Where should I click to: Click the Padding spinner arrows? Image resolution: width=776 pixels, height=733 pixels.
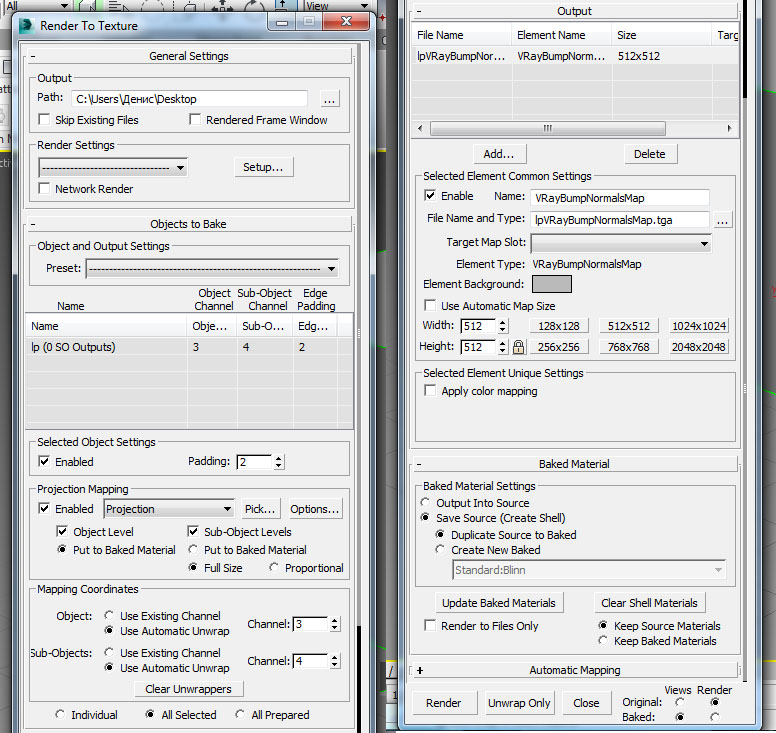coord(279,462)
